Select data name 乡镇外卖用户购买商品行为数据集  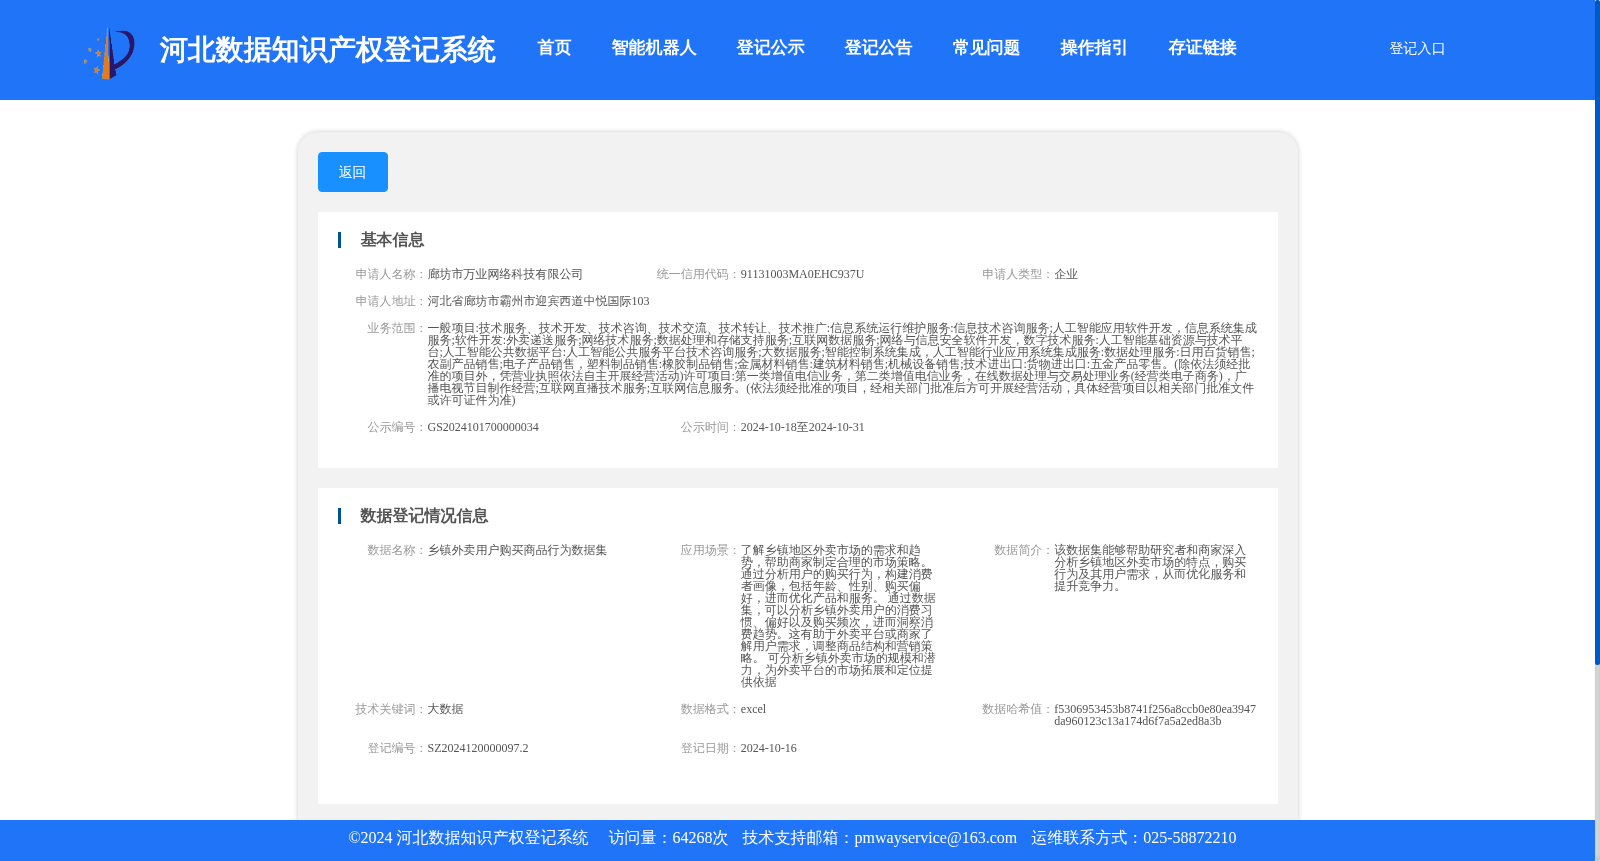517,550
